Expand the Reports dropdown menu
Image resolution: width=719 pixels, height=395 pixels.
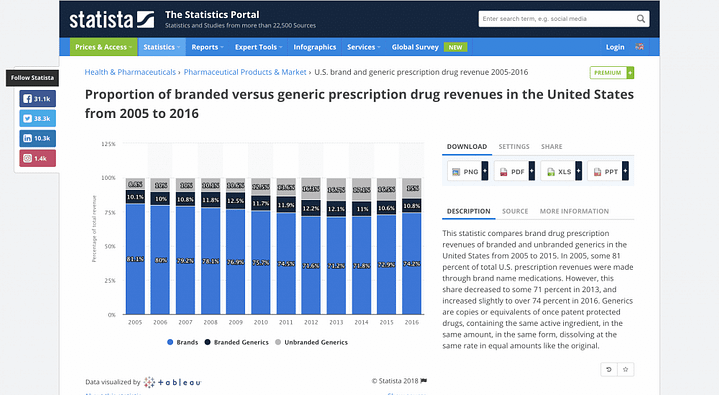(207, 47)
